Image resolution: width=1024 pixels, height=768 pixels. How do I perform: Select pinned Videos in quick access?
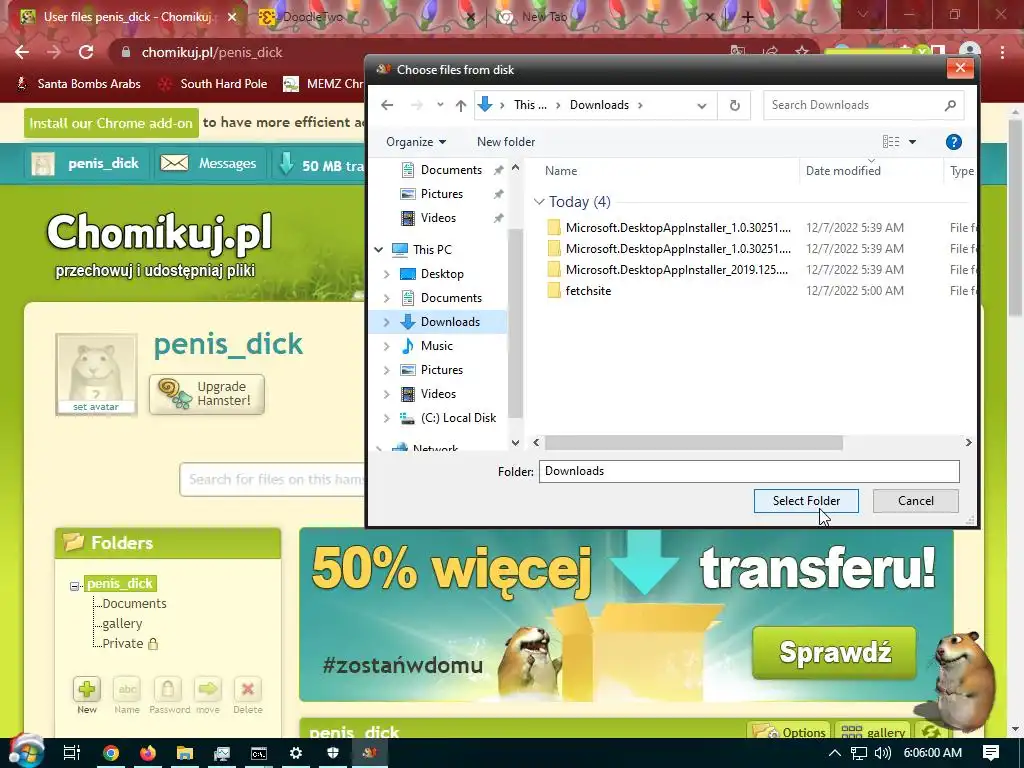438,218
